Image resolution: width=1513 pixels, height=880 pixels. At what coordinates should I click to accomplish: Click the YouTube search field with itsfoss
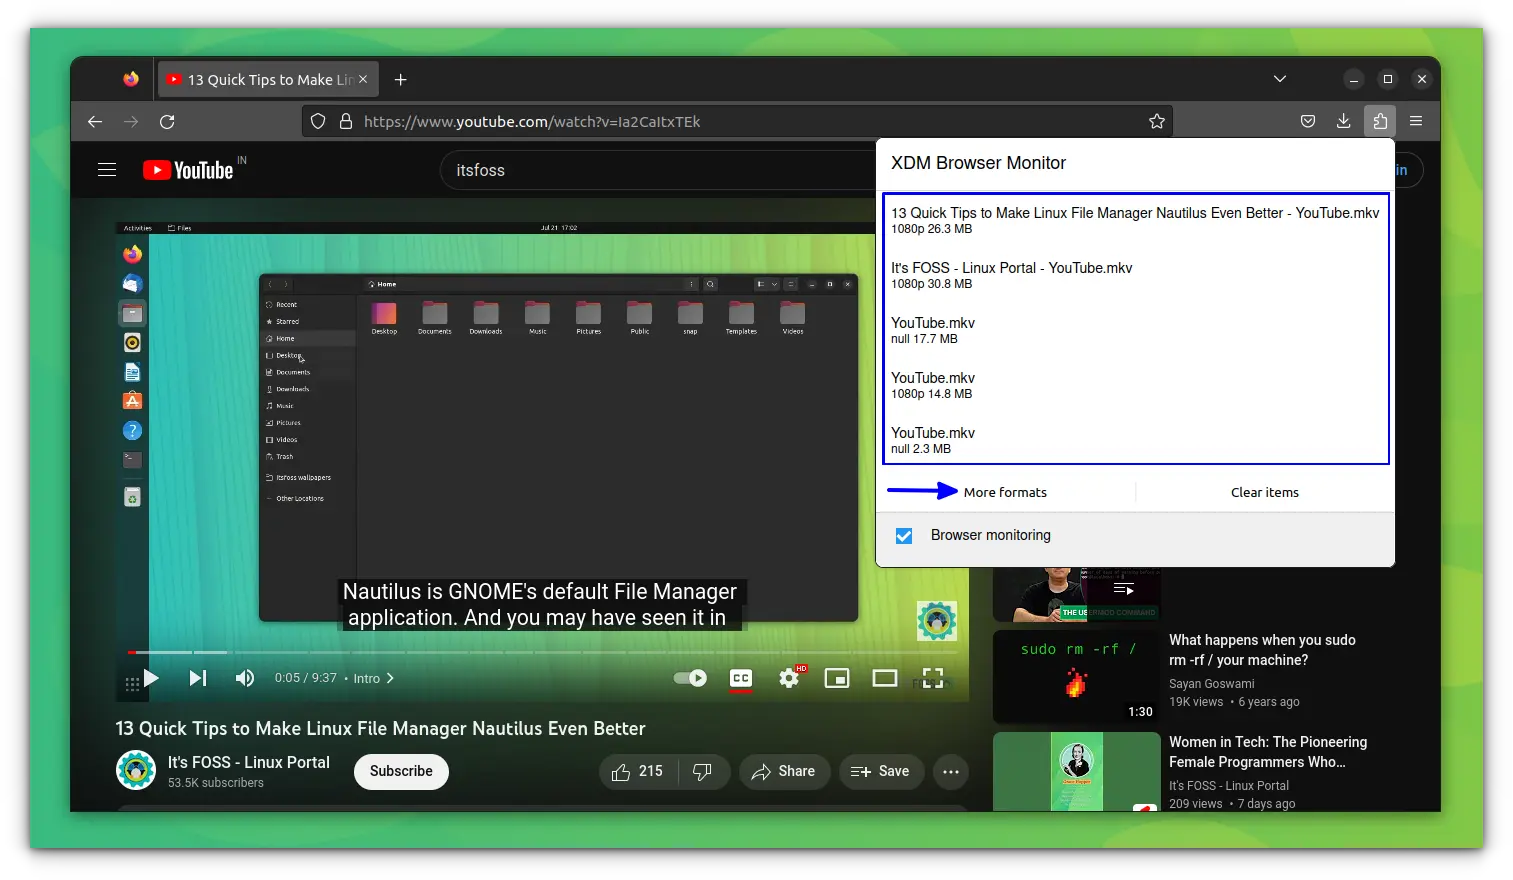(658, 170)
